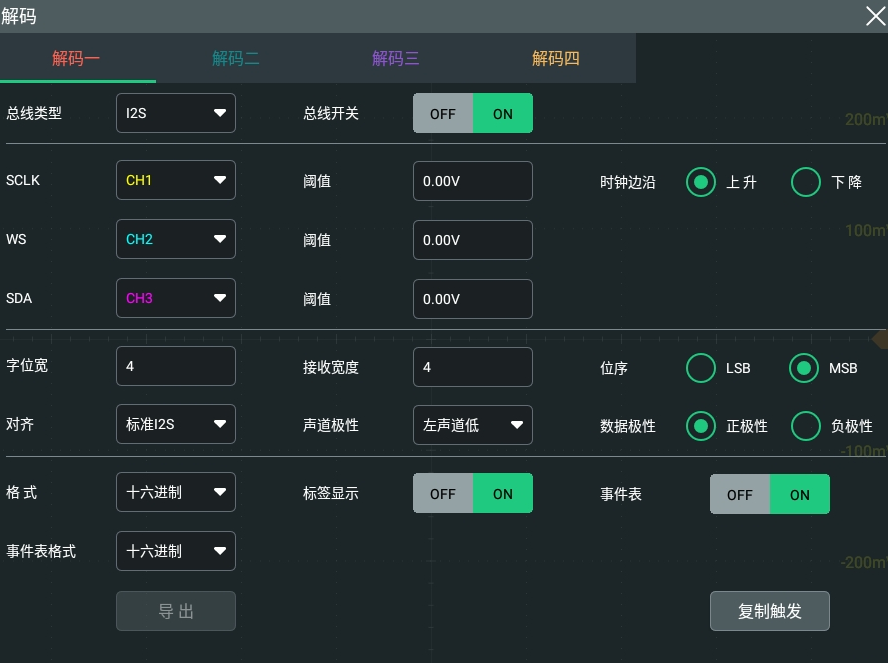The height and width of the screenshot is (663, 888).
Task: Open the 事件表格式 十六进制 dropdown
Action: click(176, 551)
